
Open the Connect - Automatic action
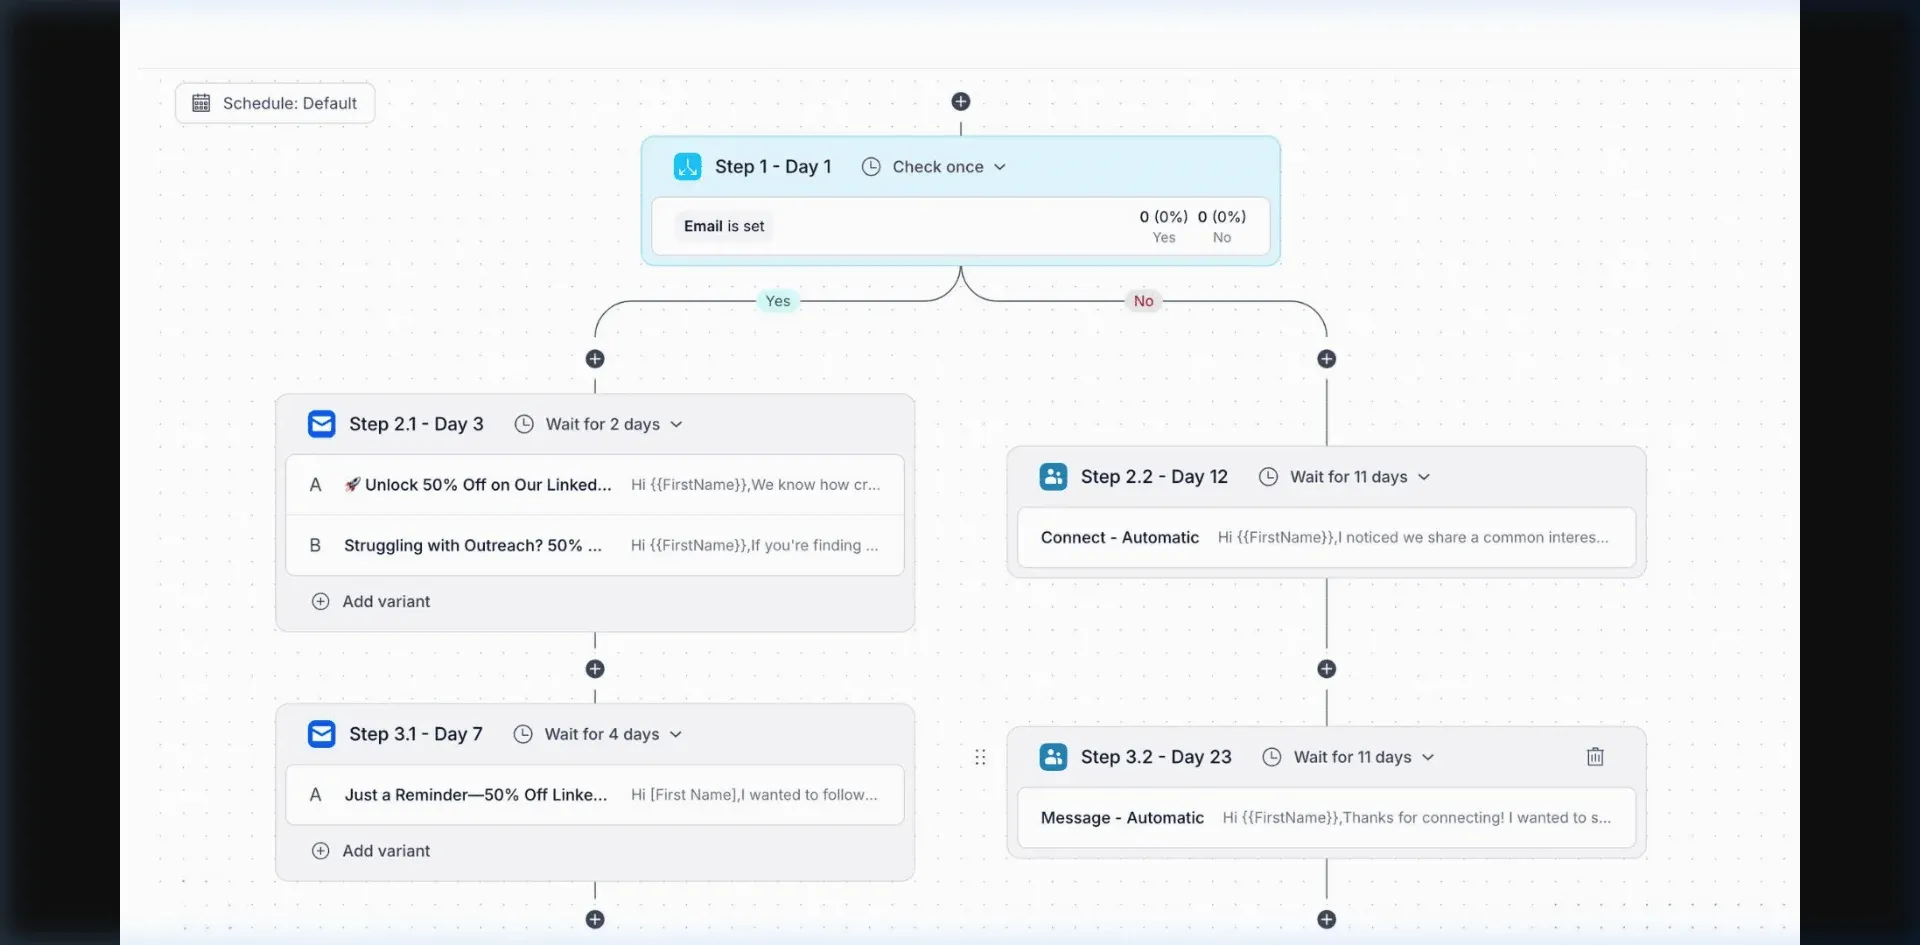1327,537
